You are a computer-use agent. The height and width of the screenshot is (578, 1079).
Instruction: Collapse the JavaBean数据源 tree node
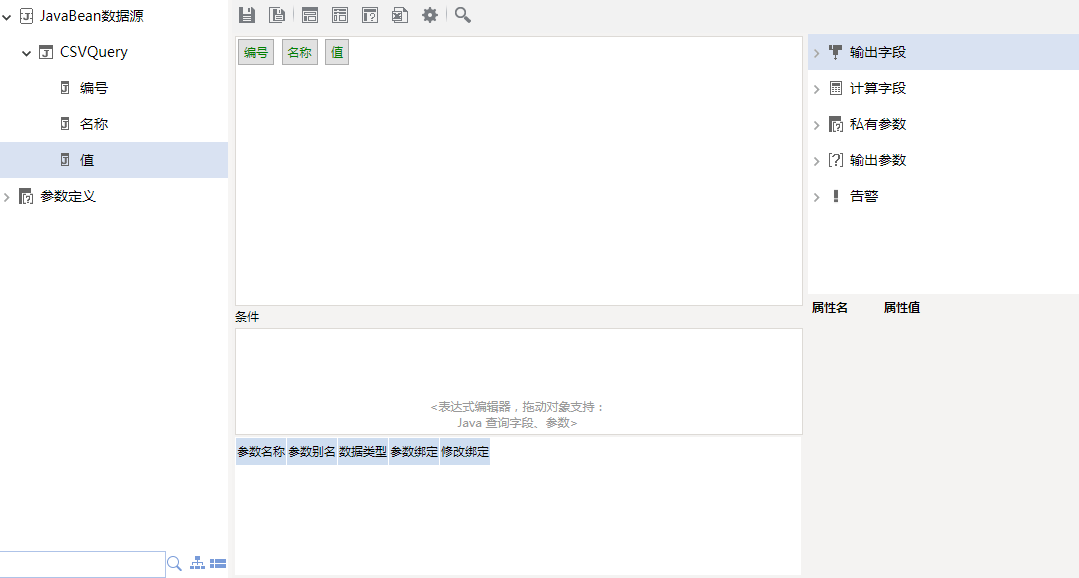click(7, 17)
